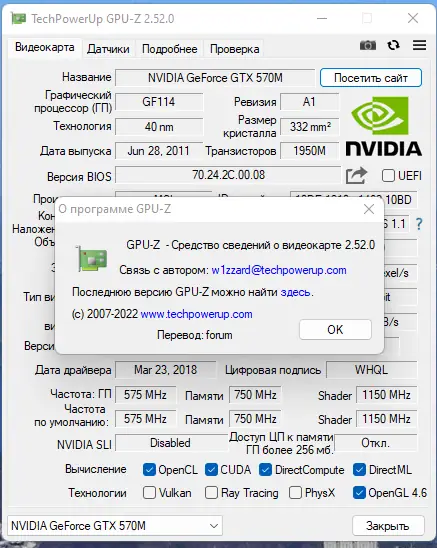Click the О программе GPU-Z dialog title
The width and height of the screenshot is (437, 548).
click(x=114, y=209)
